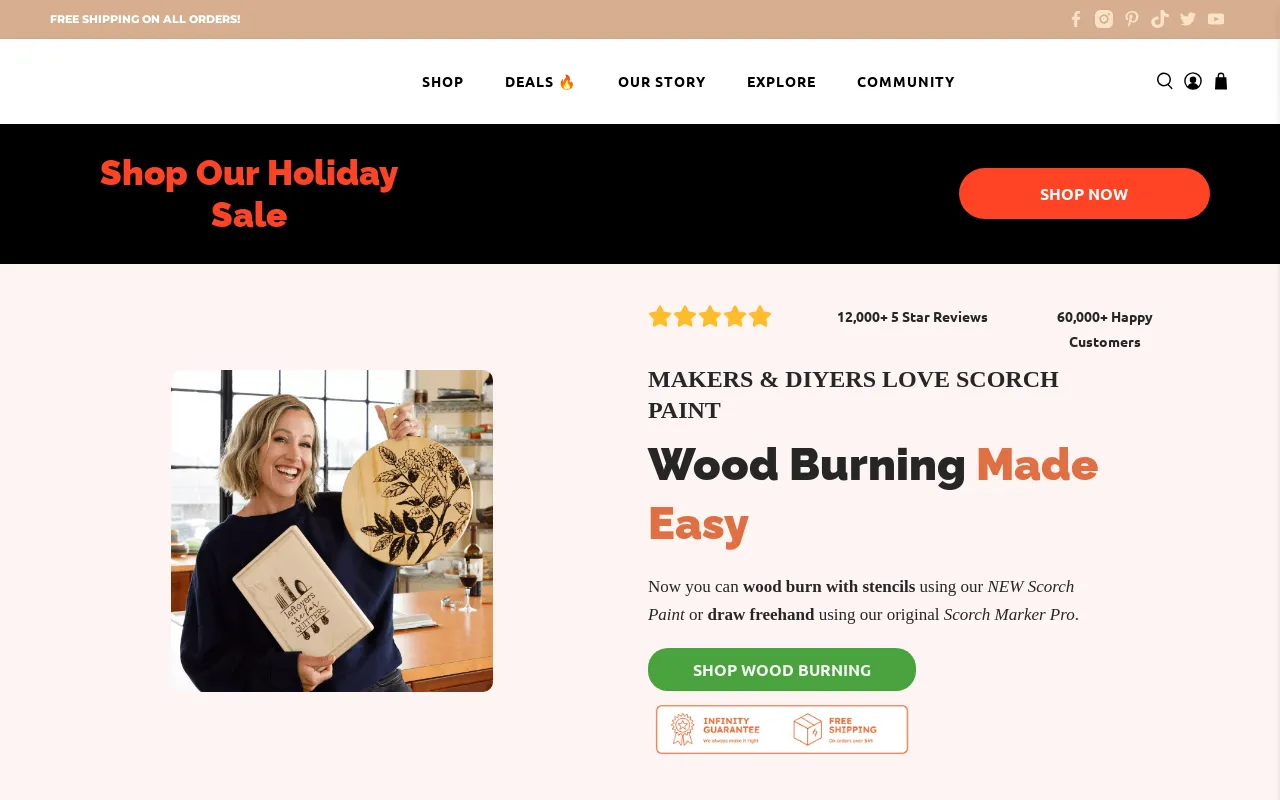The image size is (1280, 800).
Task: Open the Instagram social icon
Action: pyautogui.click(x=1104, y=19)
